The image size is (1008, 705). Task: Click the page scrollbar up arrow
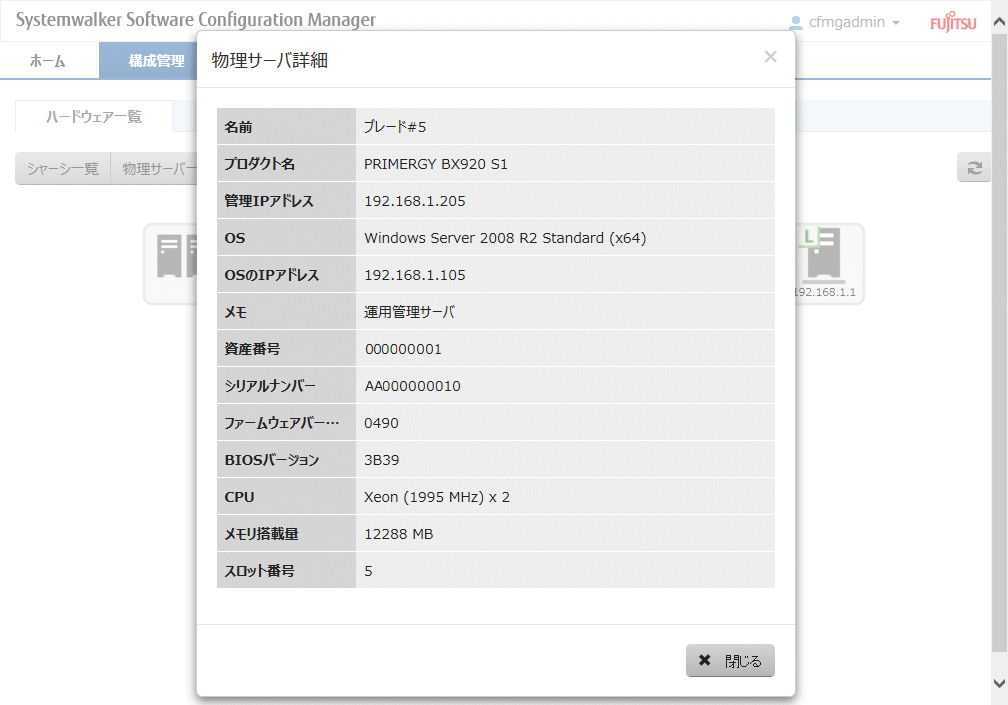999,22
